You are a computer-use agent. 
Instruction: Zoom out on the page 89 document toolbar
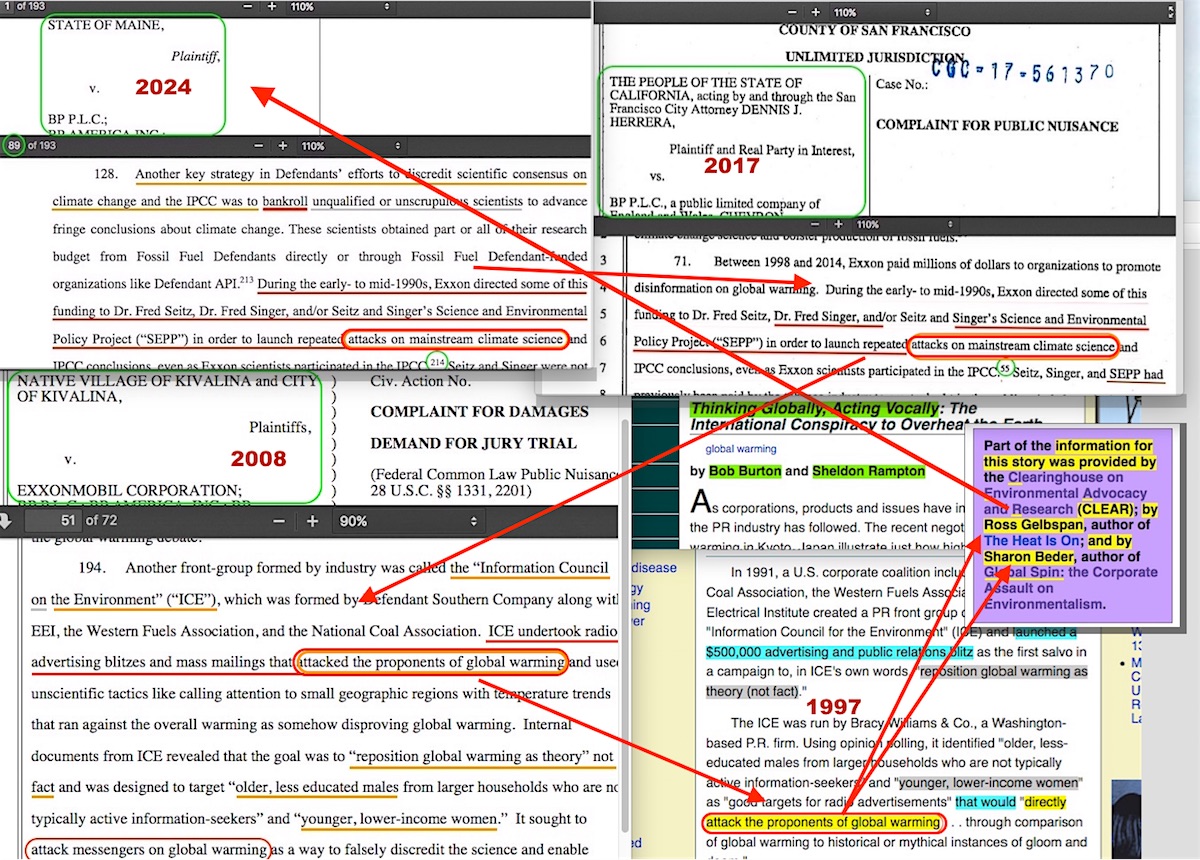[259, 147]
